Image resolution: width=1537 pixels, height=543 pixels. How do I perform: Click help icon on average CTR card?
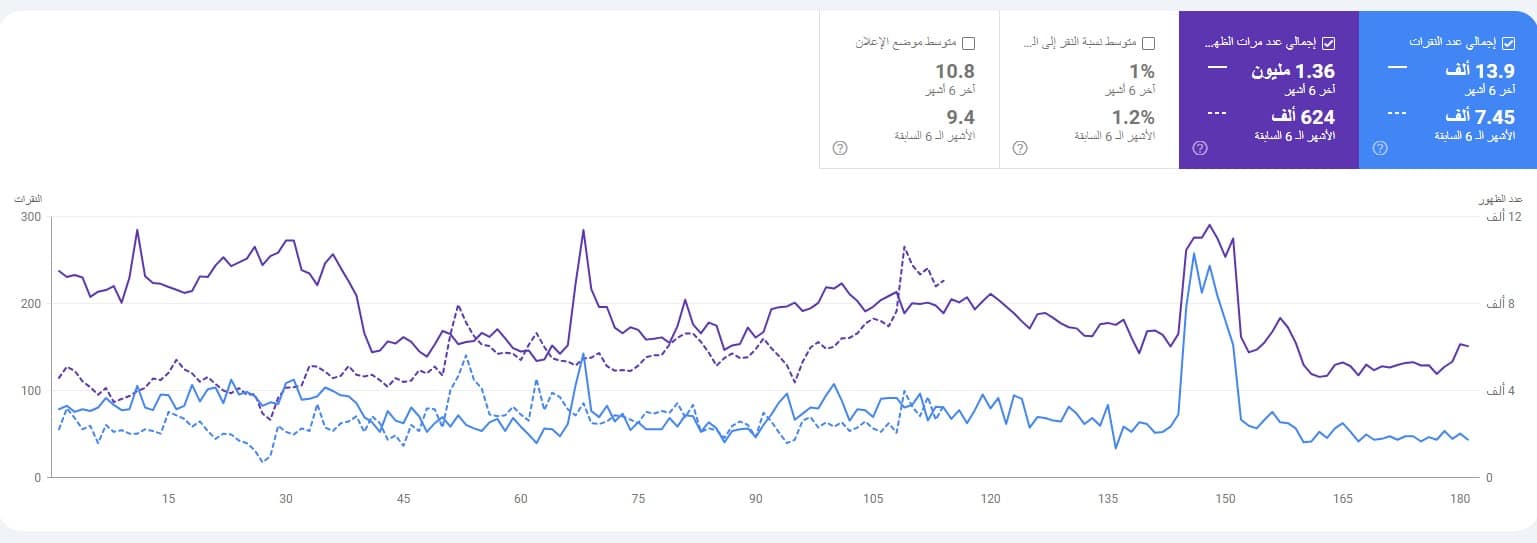coord(1020,148)
